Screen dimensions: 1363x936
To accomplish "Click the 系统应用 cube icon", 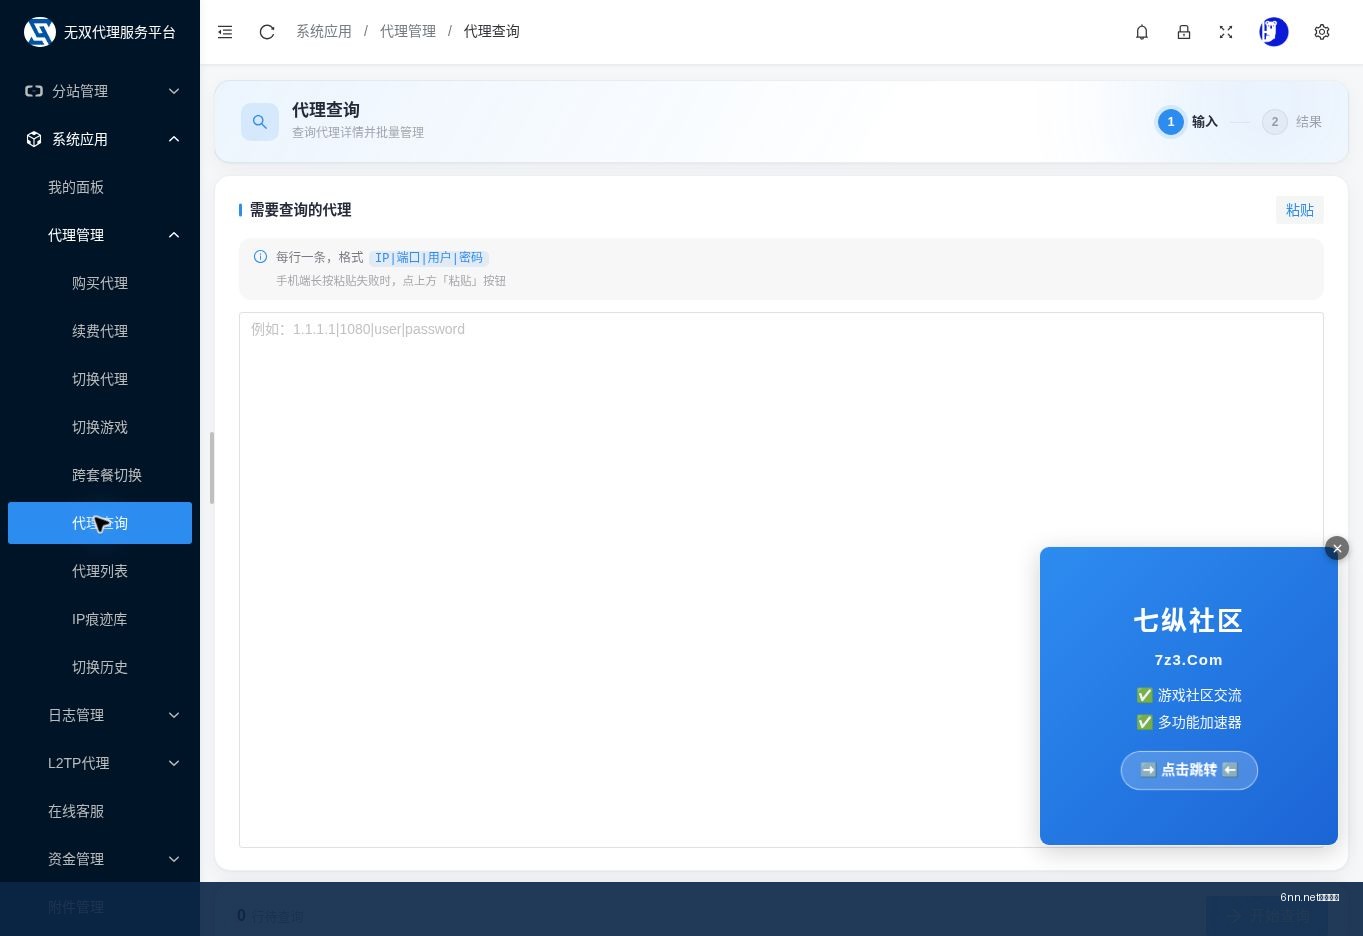I will pos(34,139).
